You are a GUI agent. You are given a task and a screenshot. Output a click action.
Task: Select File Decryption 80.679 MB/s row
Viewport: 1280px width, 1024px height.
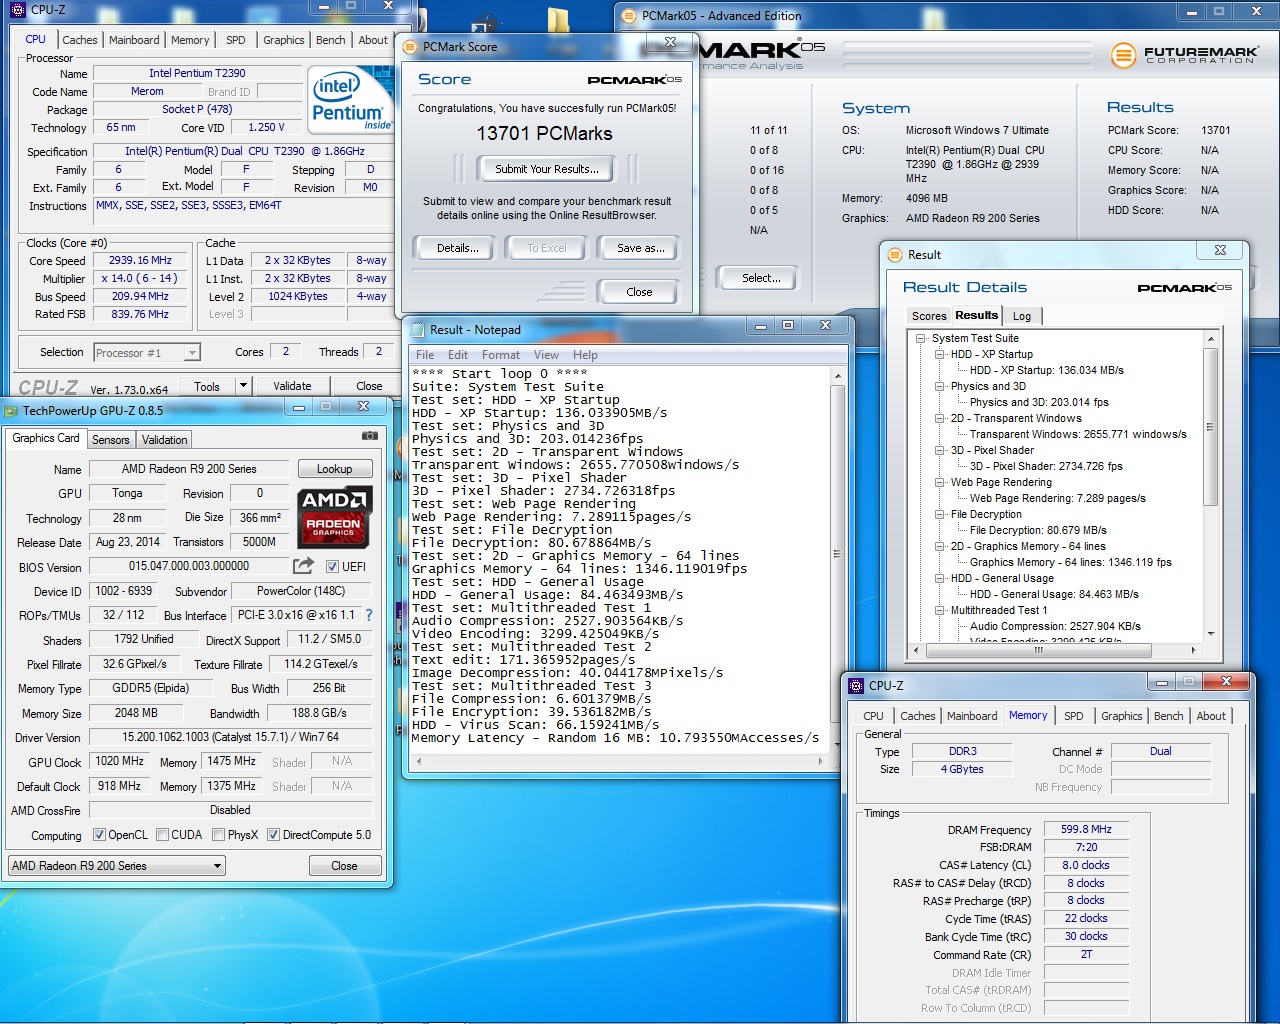pyautogui.click(x=1038, y=530)
